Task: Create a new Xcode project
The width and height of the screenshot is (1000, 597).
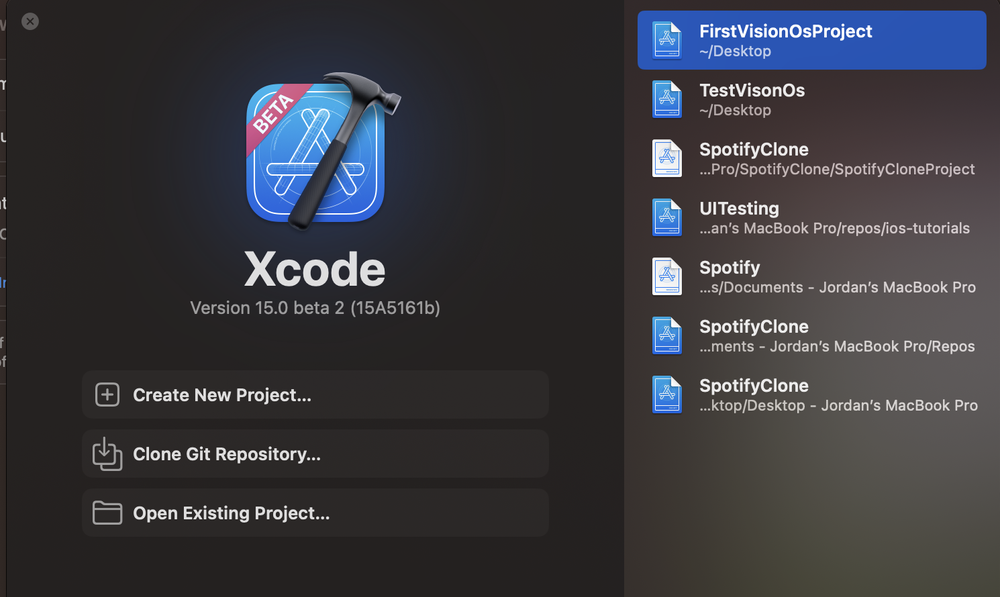Action: 315,395
